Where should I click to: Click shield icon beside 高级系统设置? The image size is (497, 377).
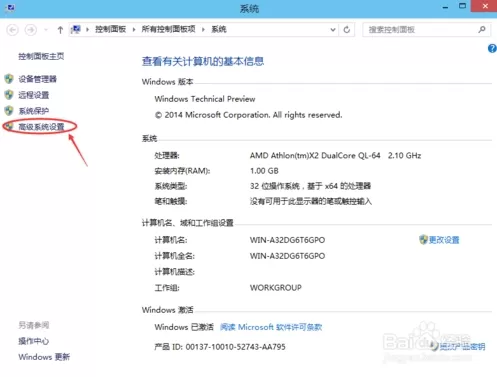tap(9, 126)
